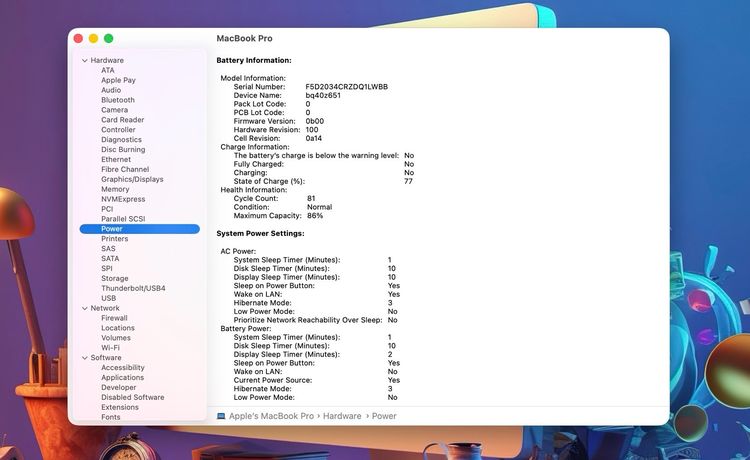Click Power in the path bar
The height and width of the screenshot is (460, 750).
[384, 416]
